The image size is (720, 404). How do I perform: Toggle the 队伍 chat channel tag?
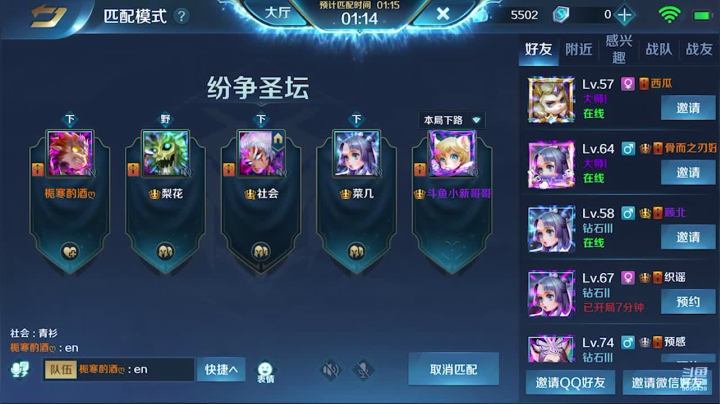coord(61,369)
